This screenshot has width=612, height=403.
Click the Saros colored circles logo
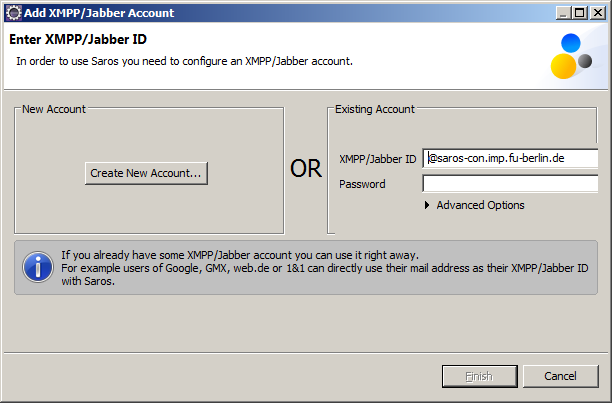[571, 56]
